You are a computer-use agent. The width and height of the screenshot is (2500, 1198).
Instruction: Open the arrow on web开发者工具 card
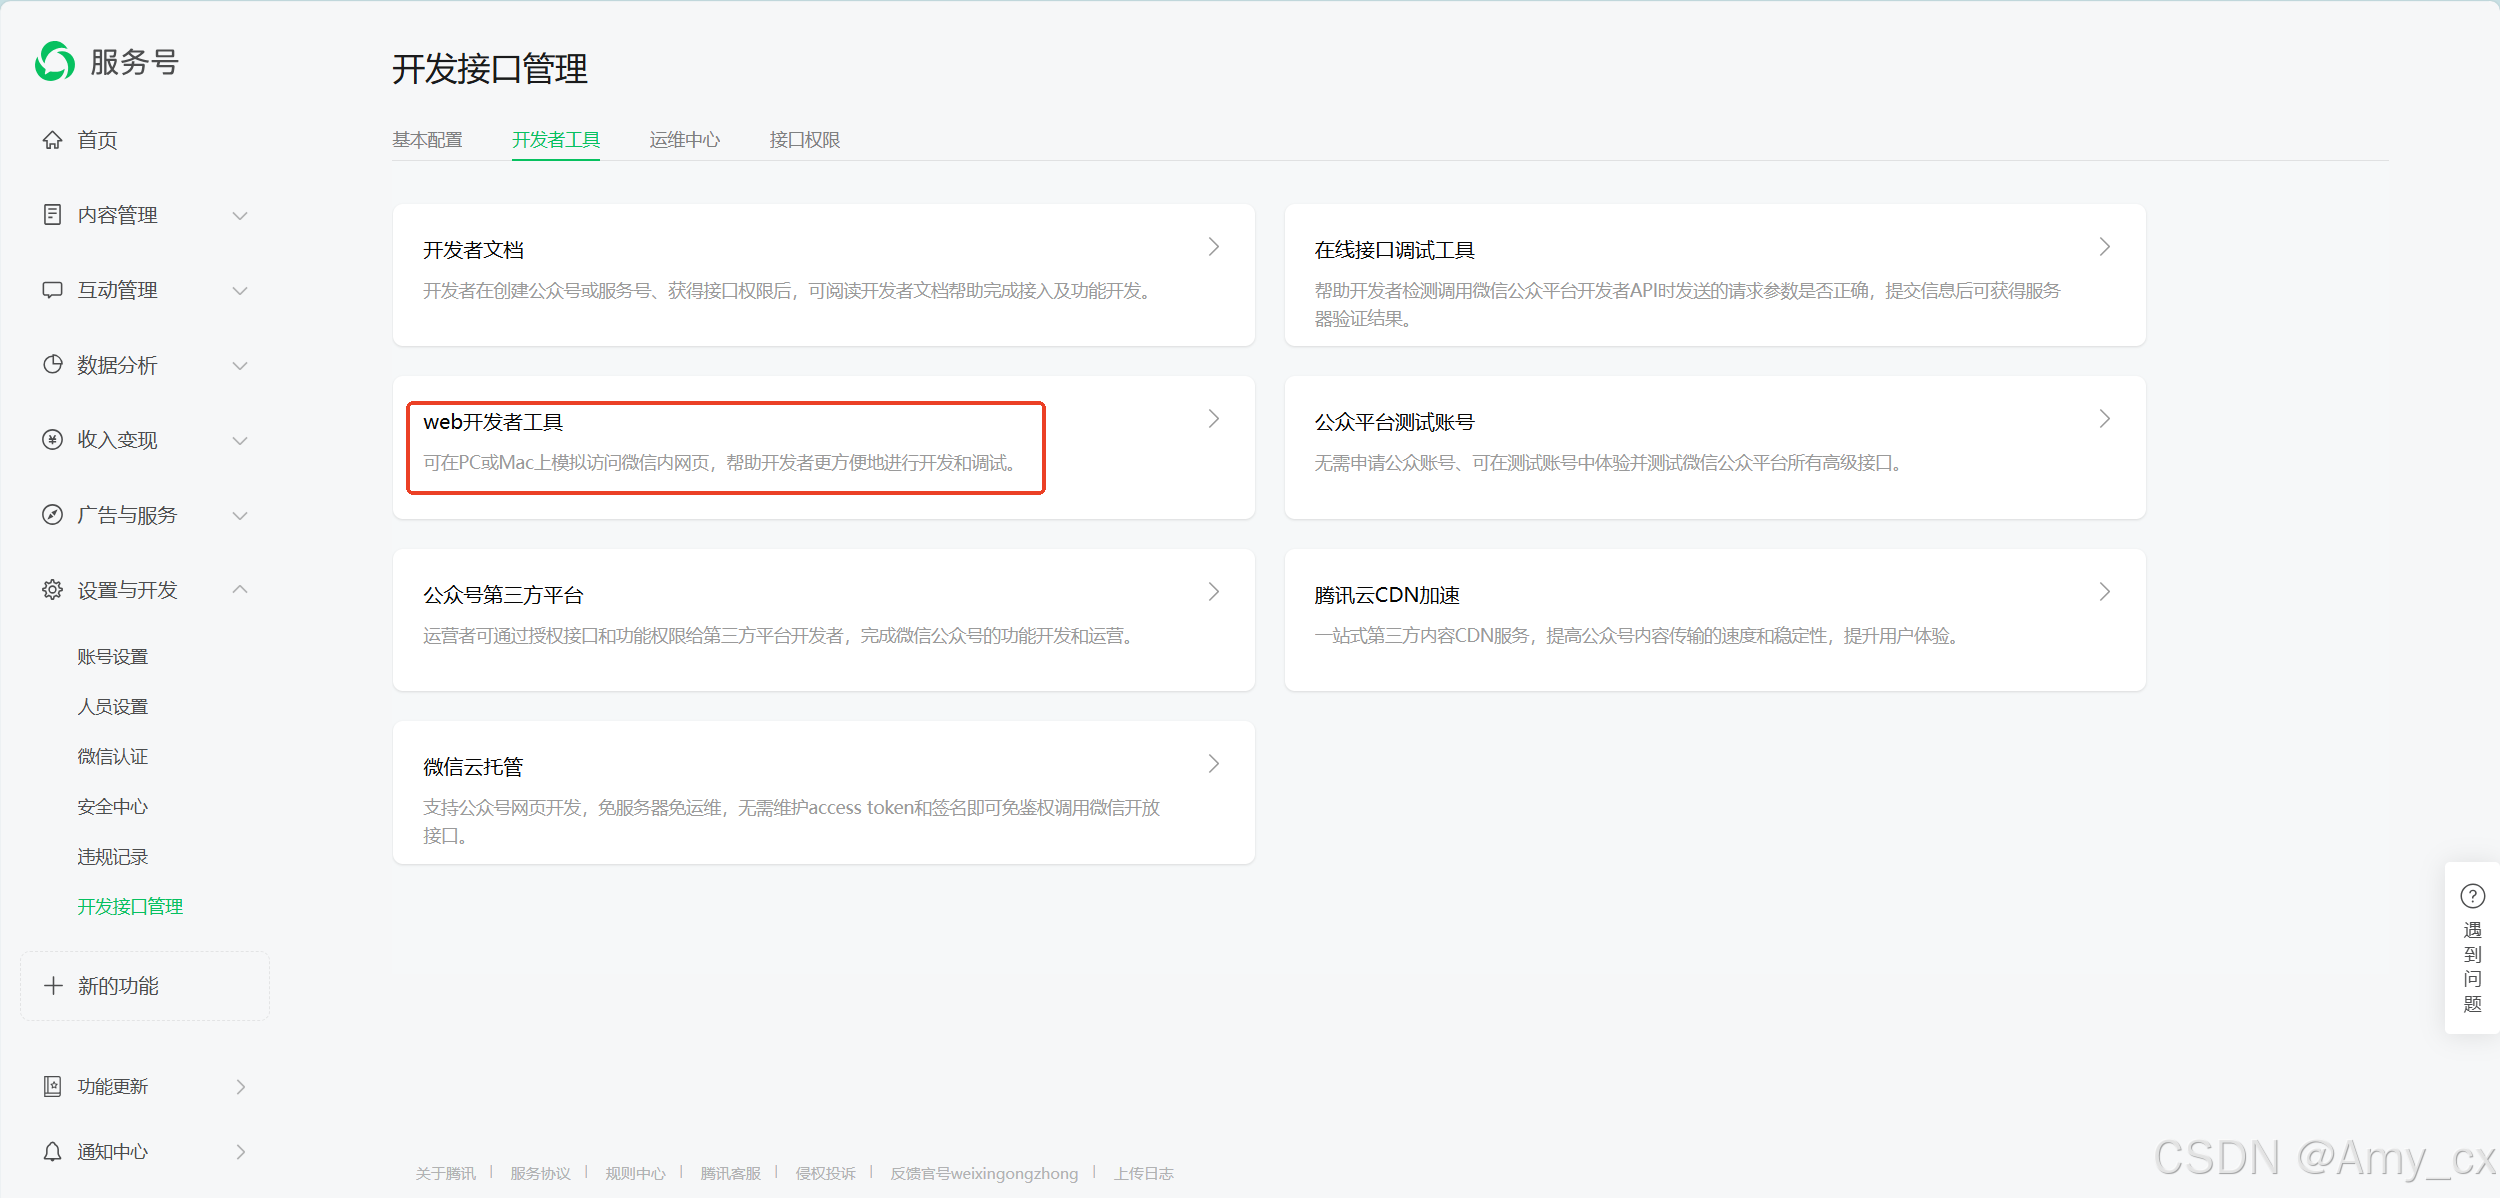(x=1214, y=419)
